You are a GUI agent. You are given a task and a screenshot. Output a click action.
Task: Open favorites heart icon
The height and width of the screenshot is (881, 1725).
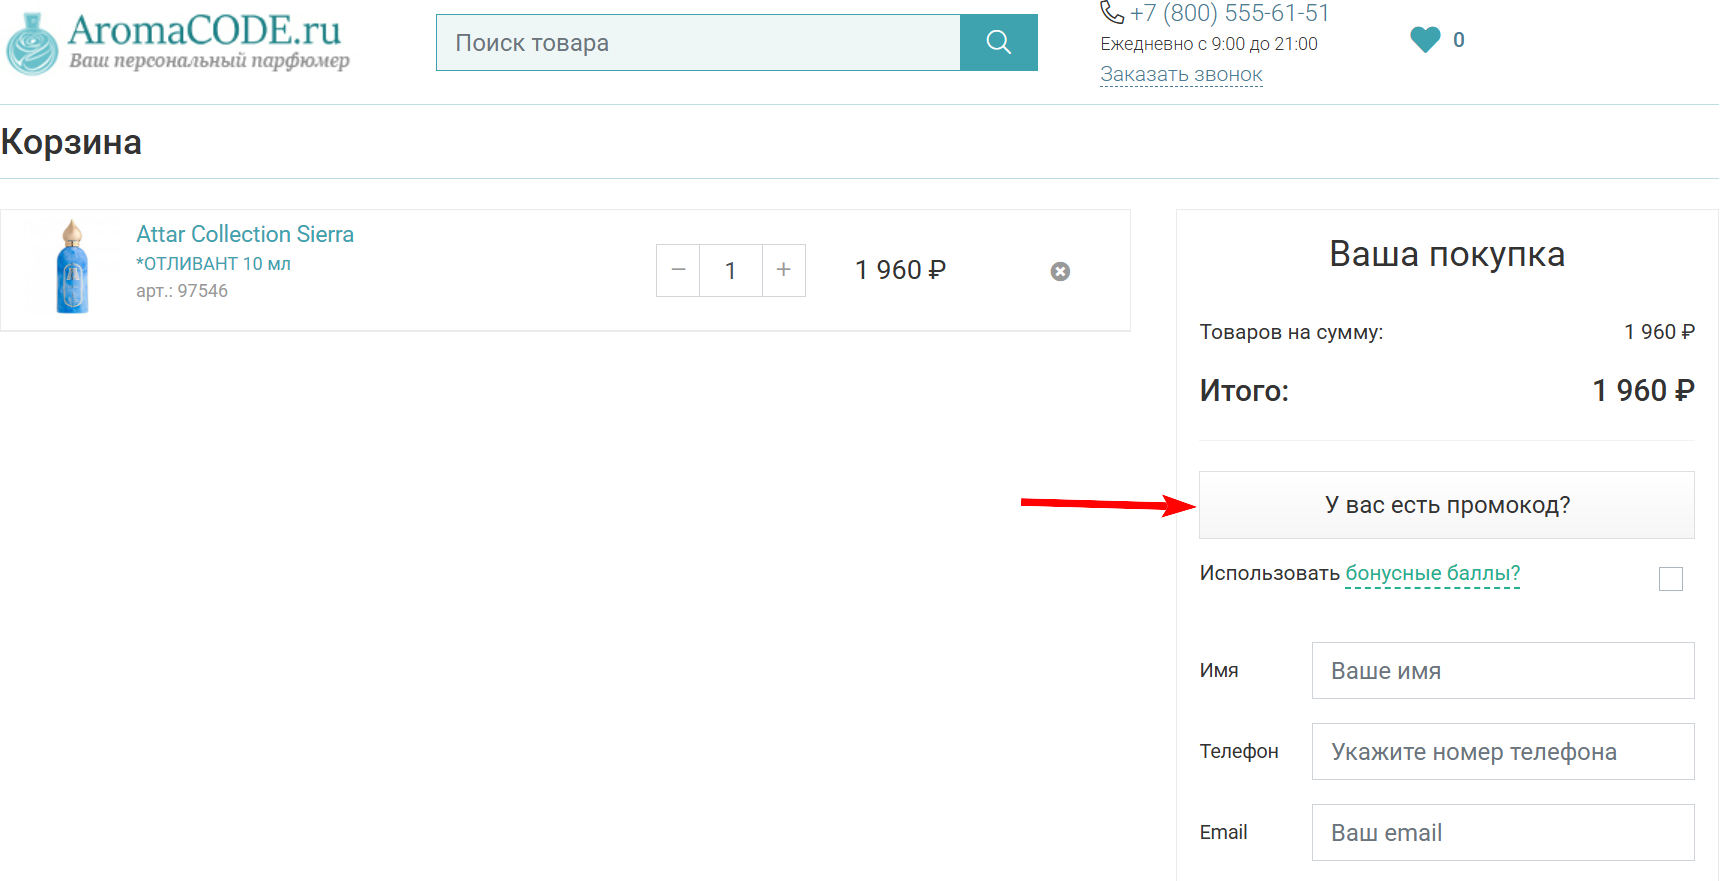1425,40
